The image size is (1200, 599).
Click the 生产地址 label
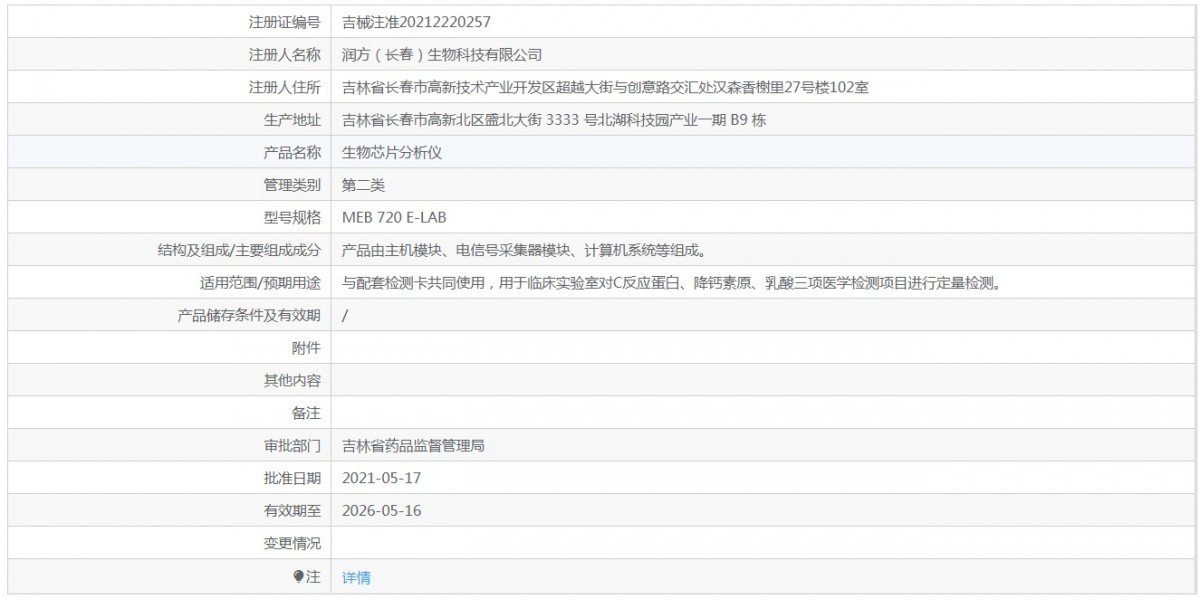tap(292, 120)
